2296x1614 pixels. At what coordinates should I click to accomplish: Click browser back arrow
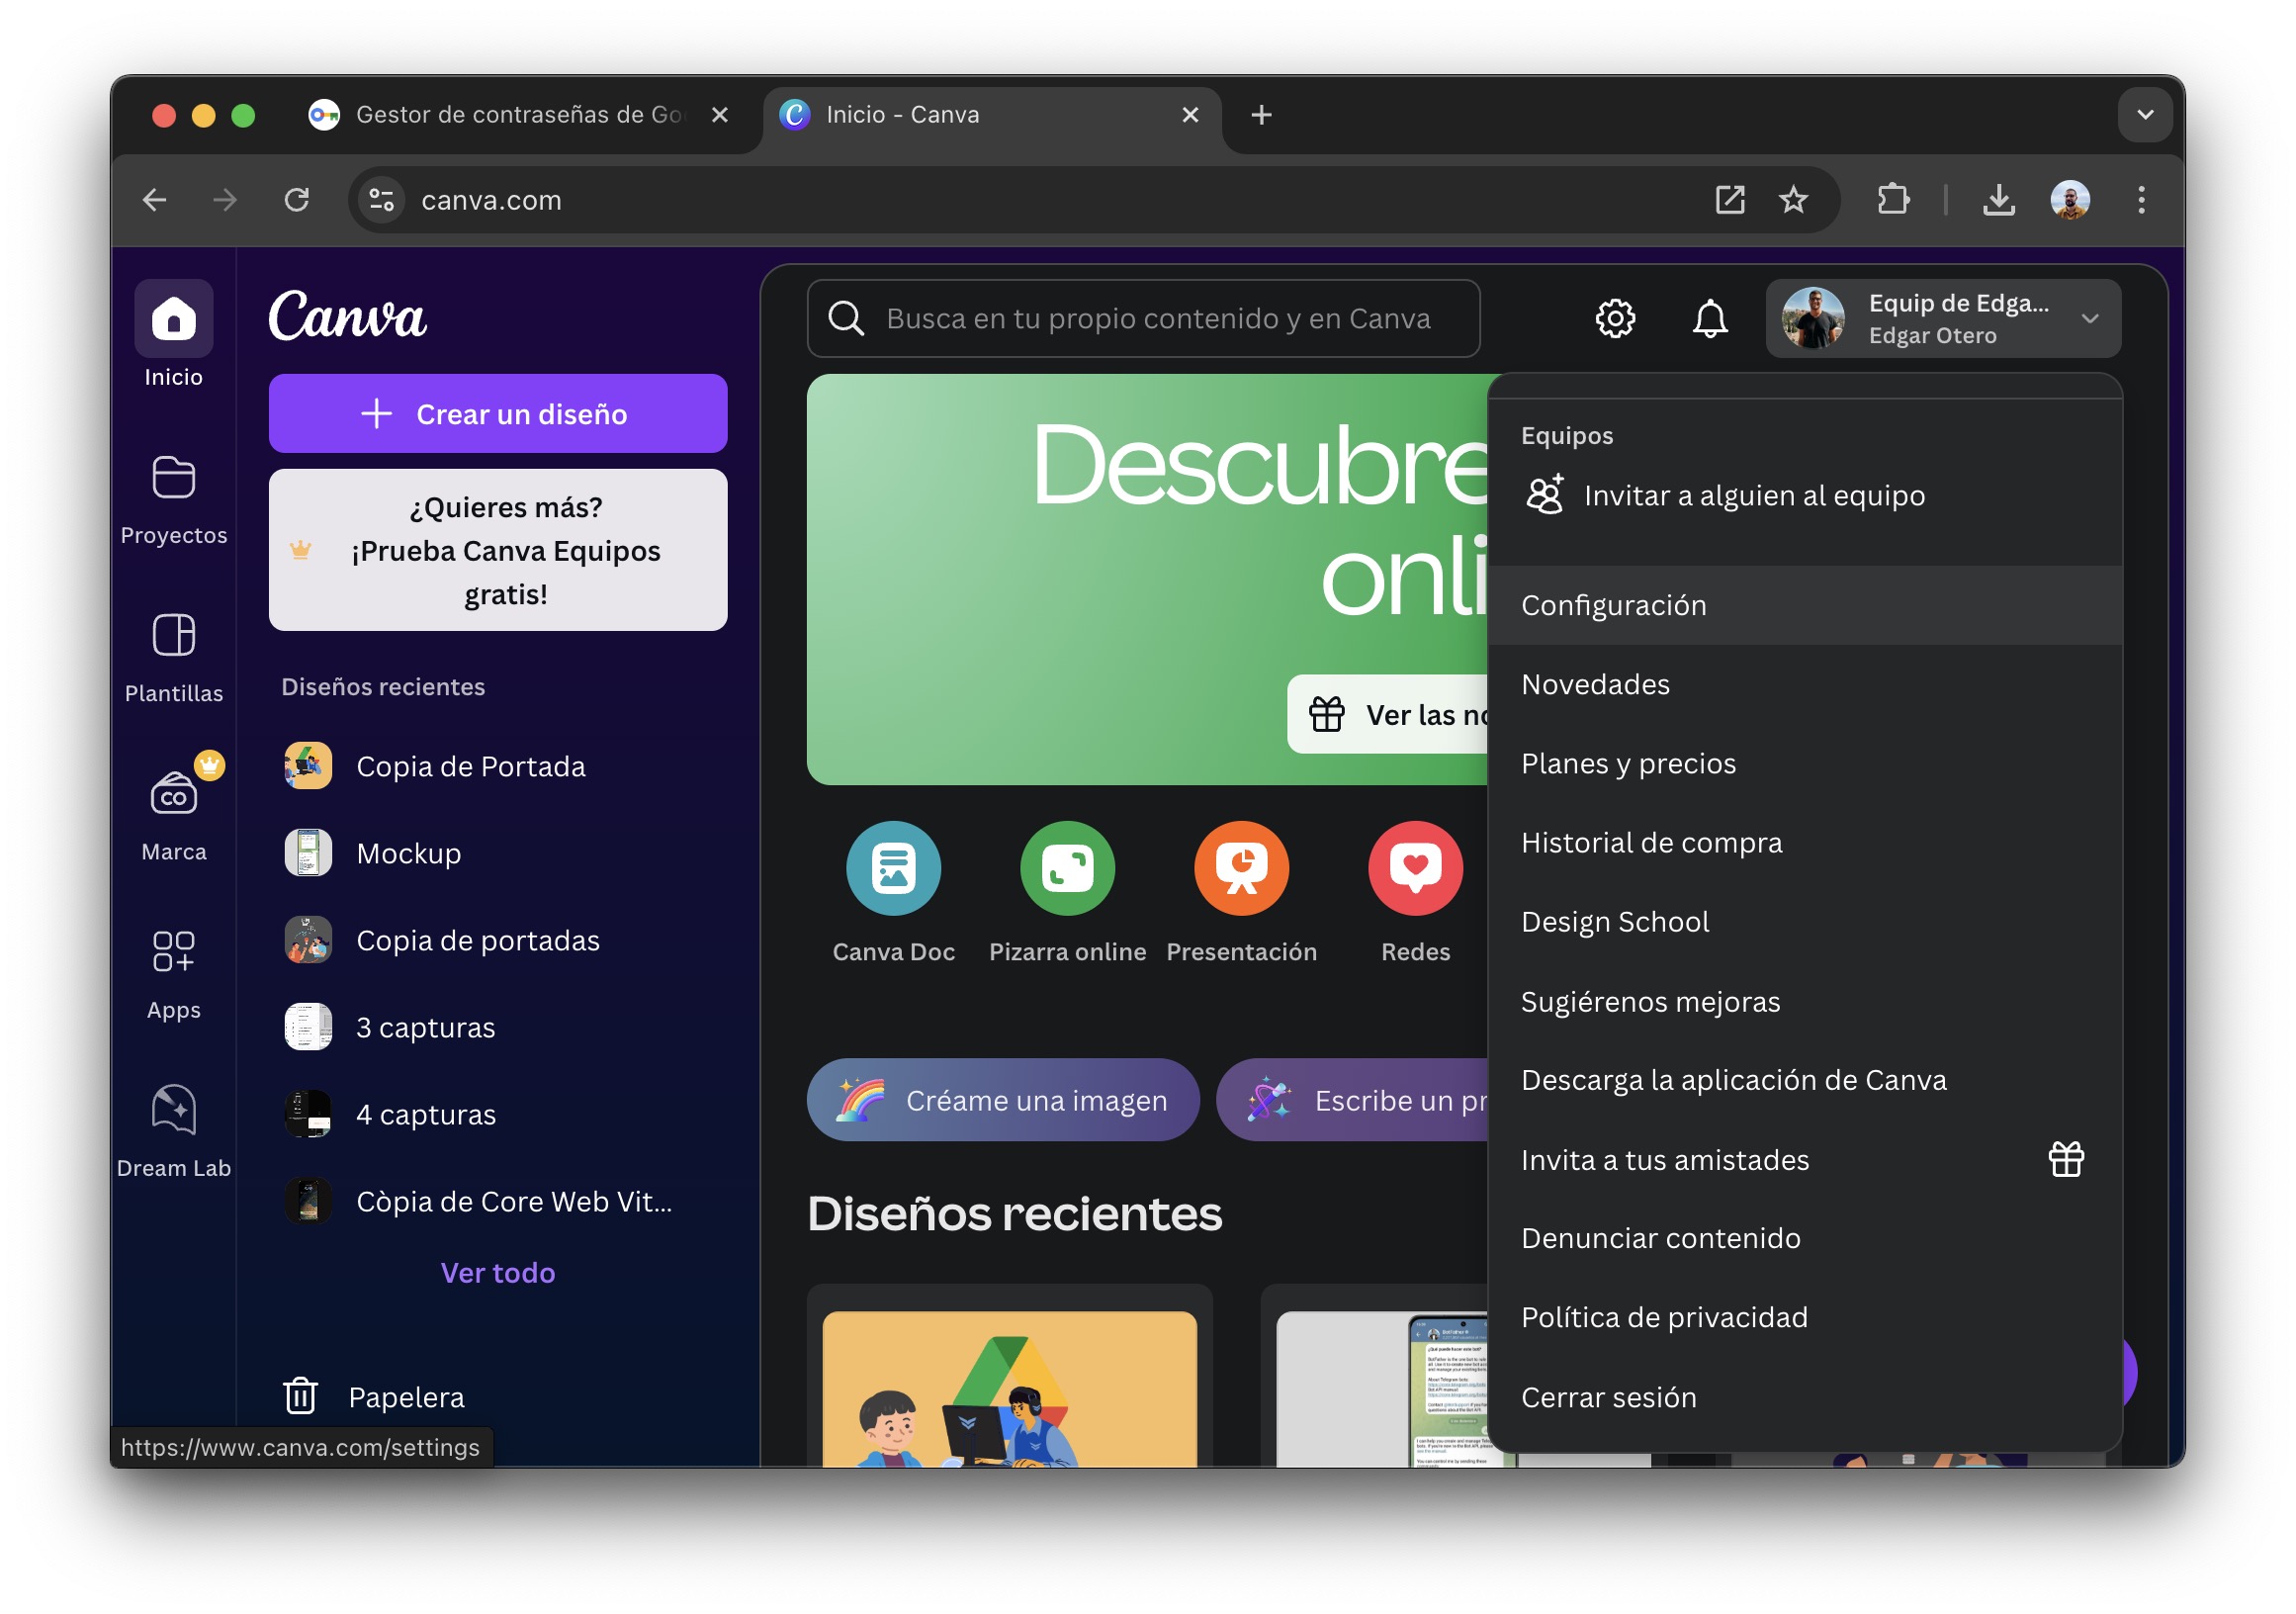pos(154,200)
